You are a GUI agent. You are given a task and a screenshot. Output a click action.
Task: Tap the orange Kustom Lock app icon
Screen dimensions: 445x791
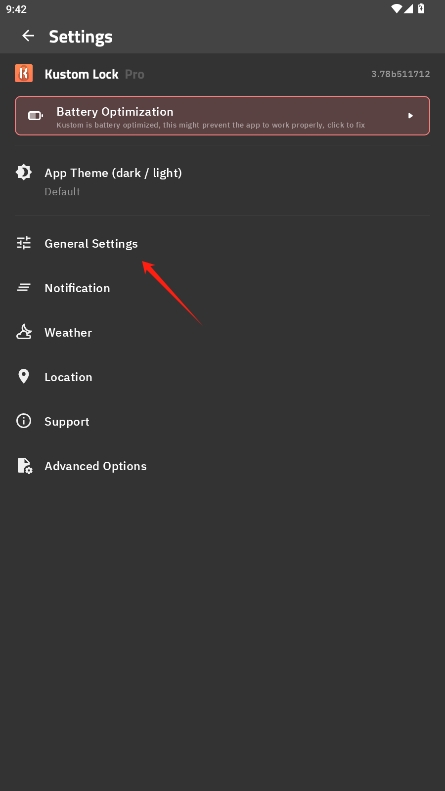coord(24,73)
